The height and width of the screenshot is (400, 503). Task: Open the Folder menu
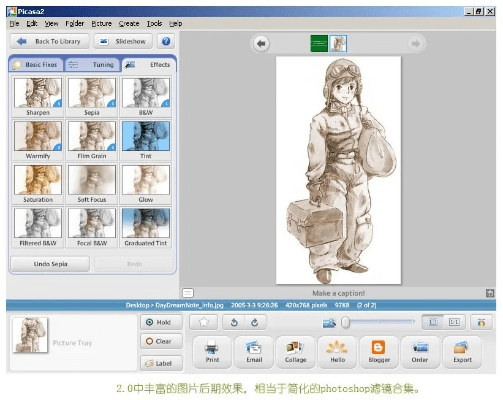74,24
